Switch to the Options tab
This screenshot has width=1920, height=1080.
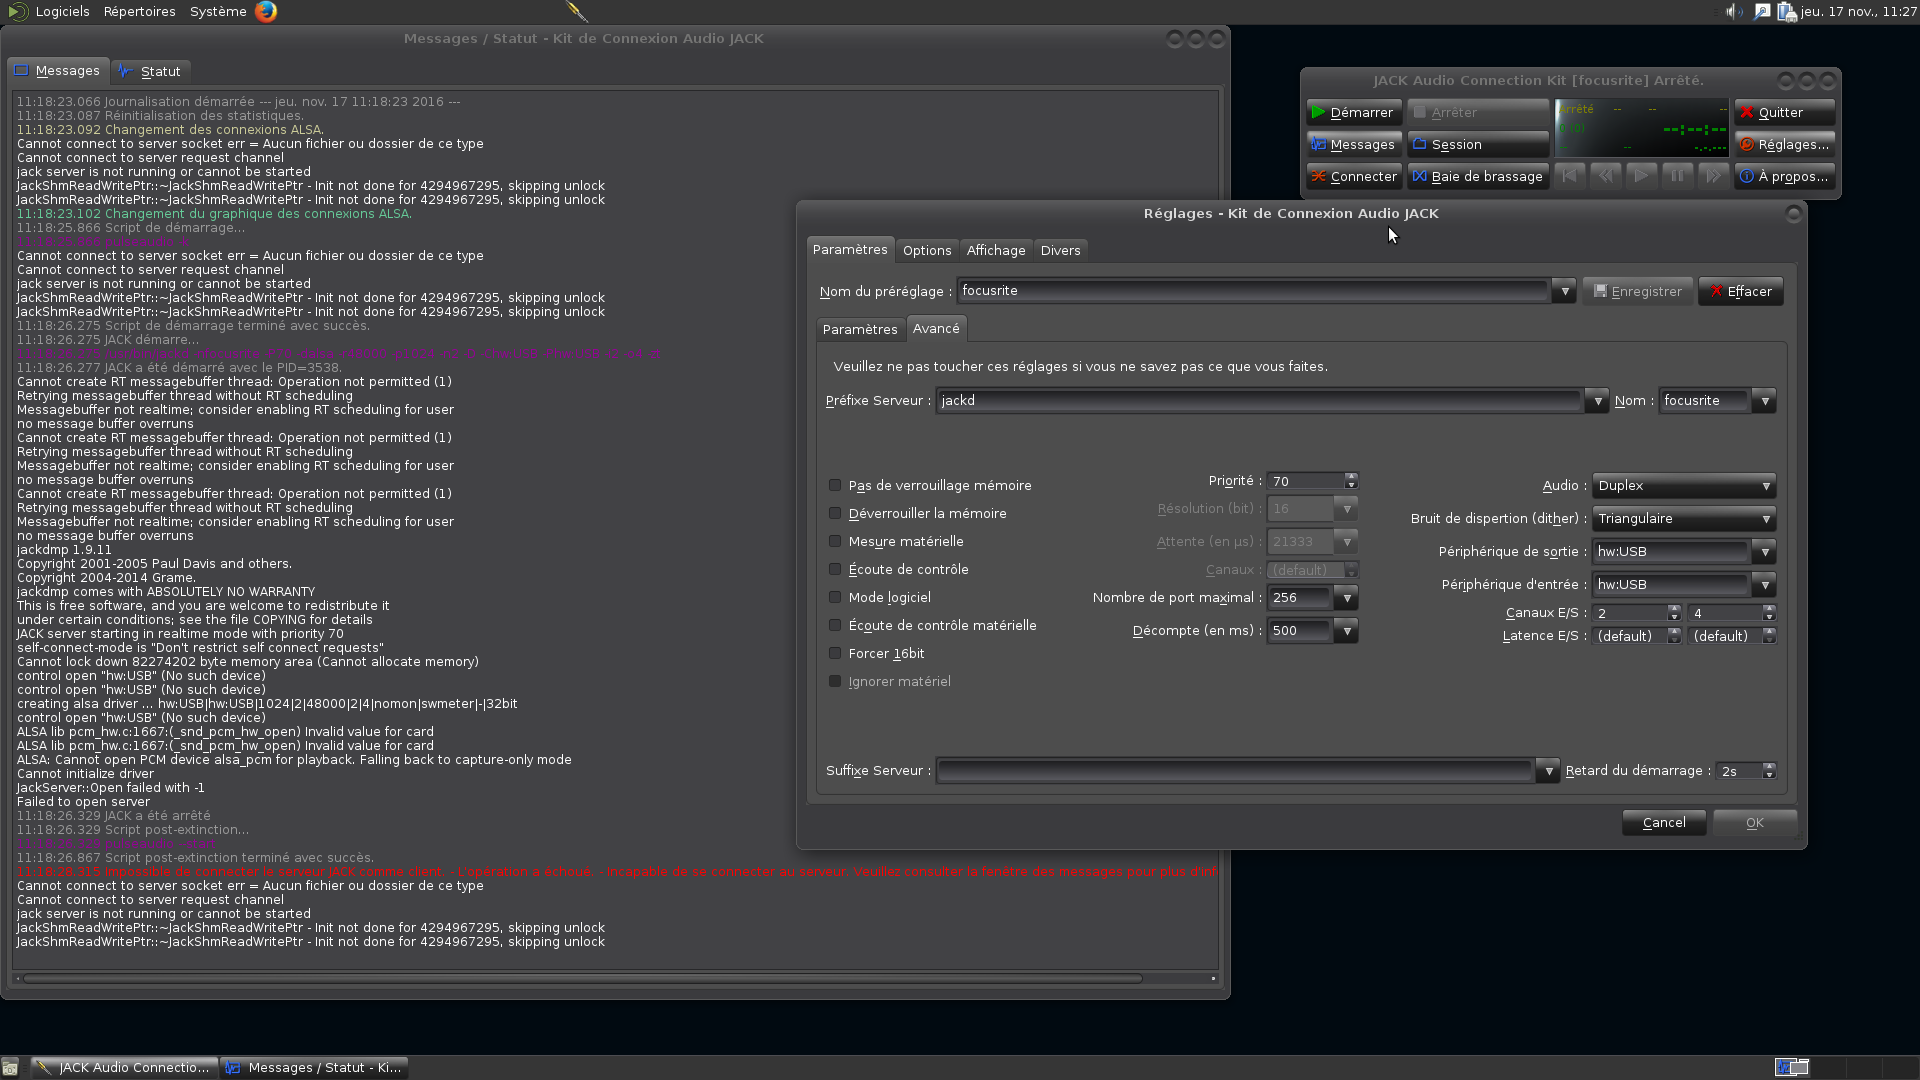coord(926,250)
